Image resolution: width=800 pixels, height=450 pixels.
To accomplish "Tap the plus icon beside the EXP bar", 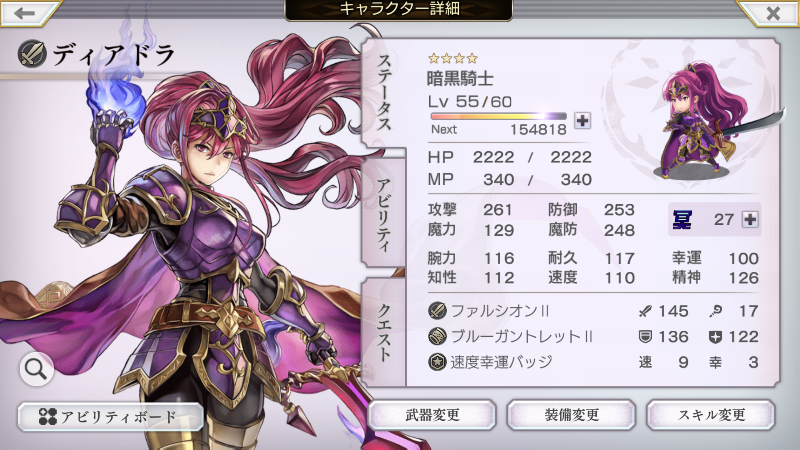I will point(582,120).
